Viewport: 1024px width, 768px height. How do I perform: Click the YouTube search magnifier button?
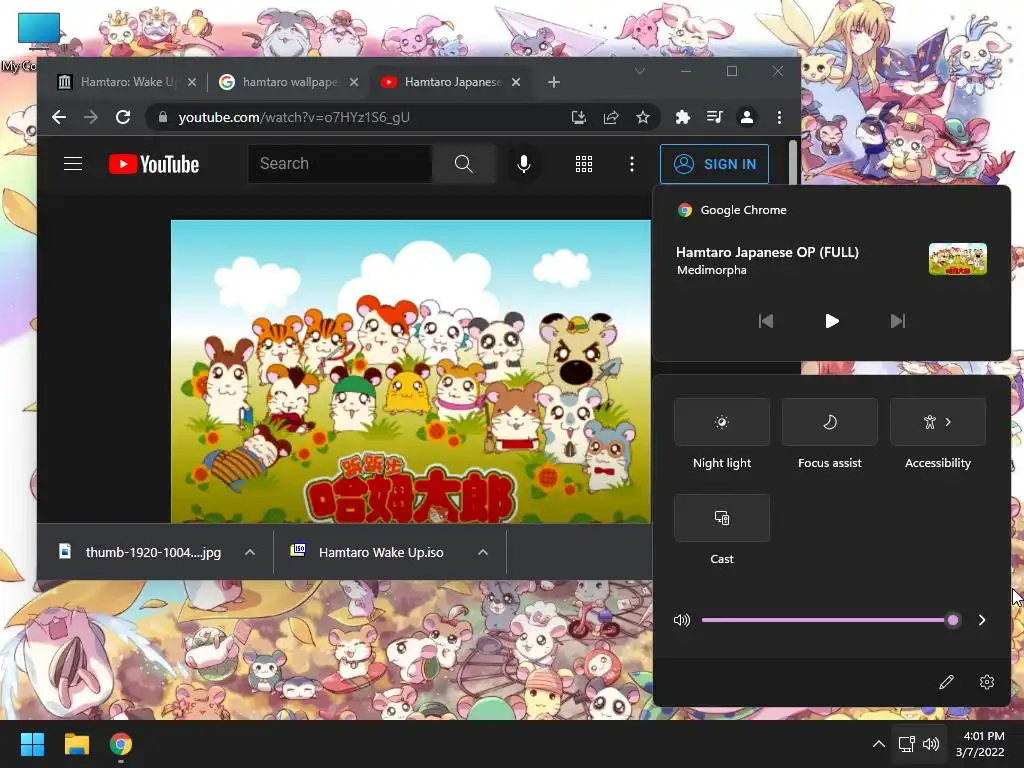click(464, 163)
